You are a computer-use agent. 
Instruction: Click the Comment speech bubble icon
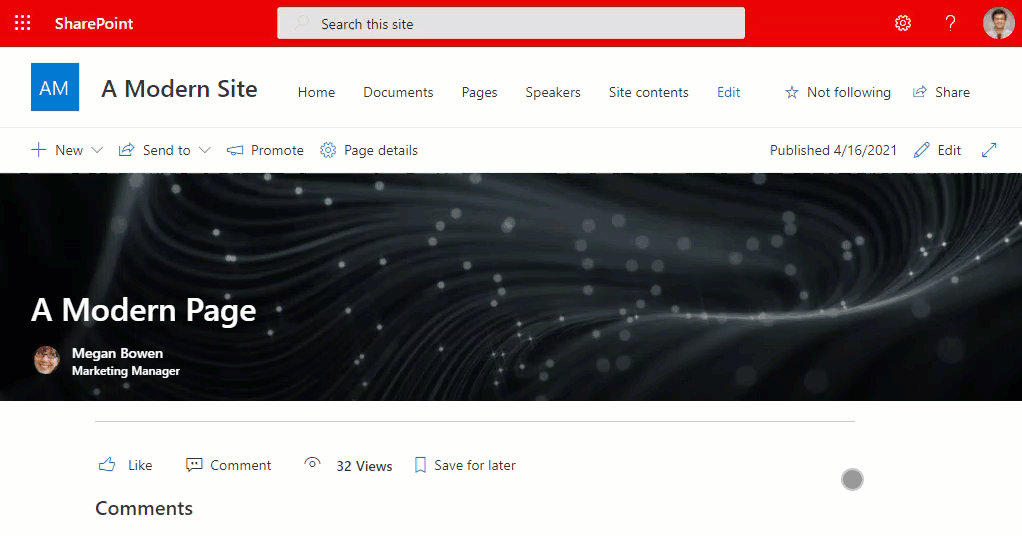(x=194, y=465)
